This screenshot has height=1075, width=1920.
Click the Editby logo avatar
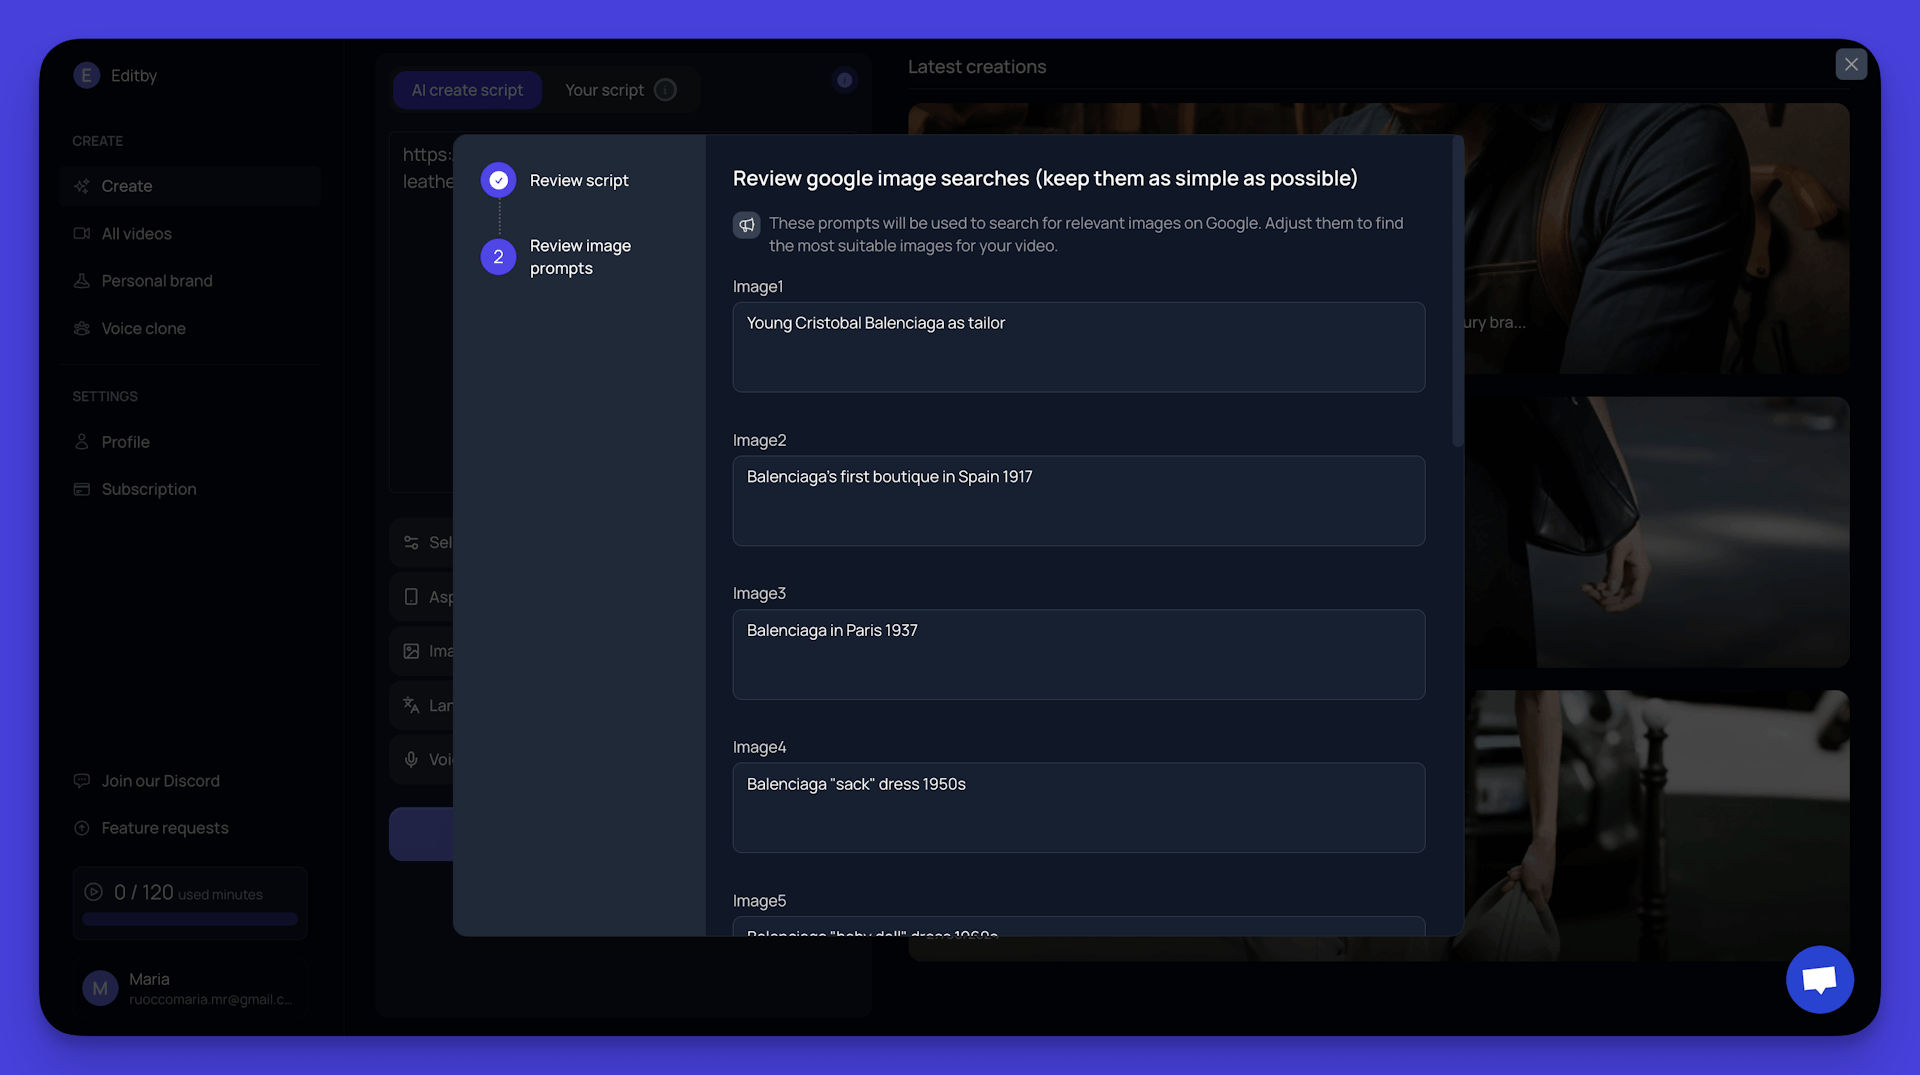[x=86, y=75]
